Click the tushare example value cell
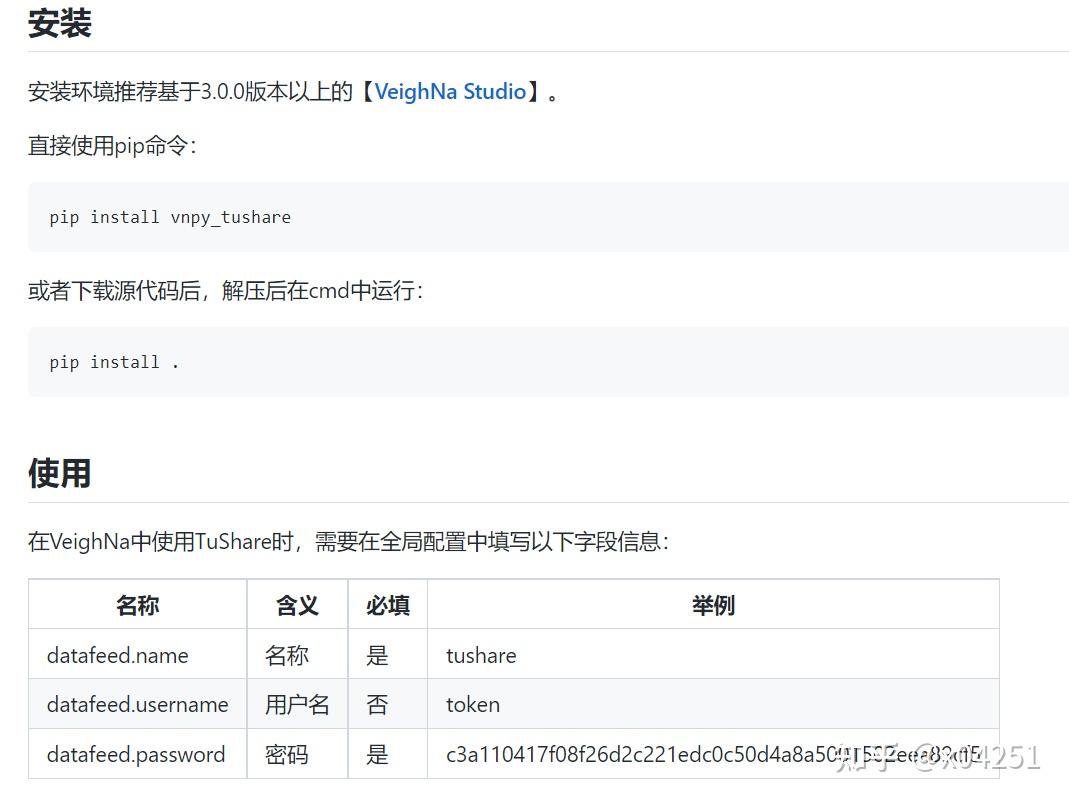1069x802 pixels. point(480,655)
